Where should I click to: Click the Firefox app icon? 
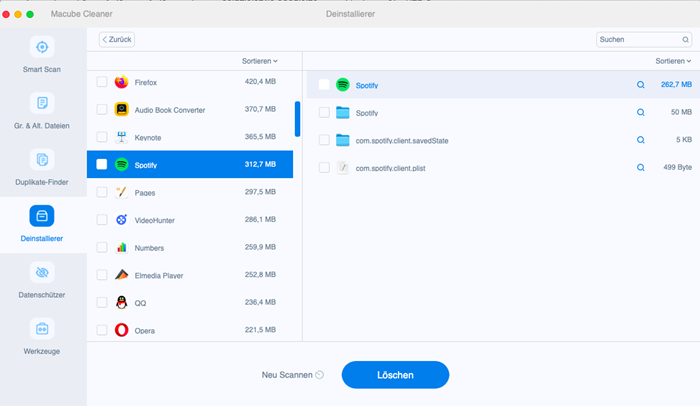[121, 82]
